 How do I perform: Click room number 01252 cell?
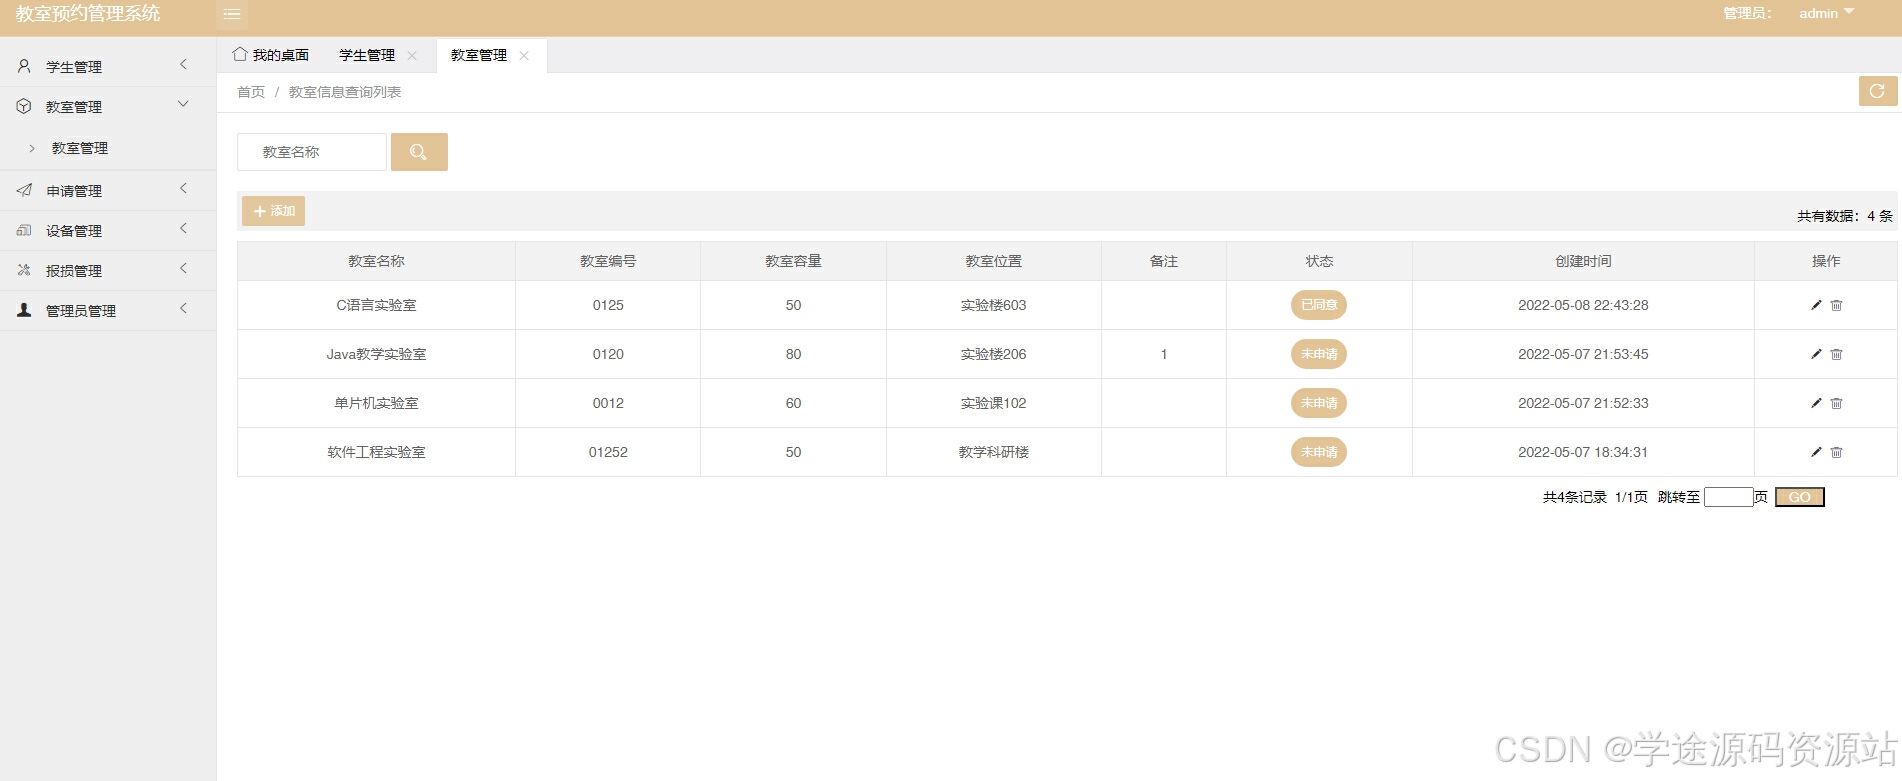pyautogui.click(x=608, y=452)
